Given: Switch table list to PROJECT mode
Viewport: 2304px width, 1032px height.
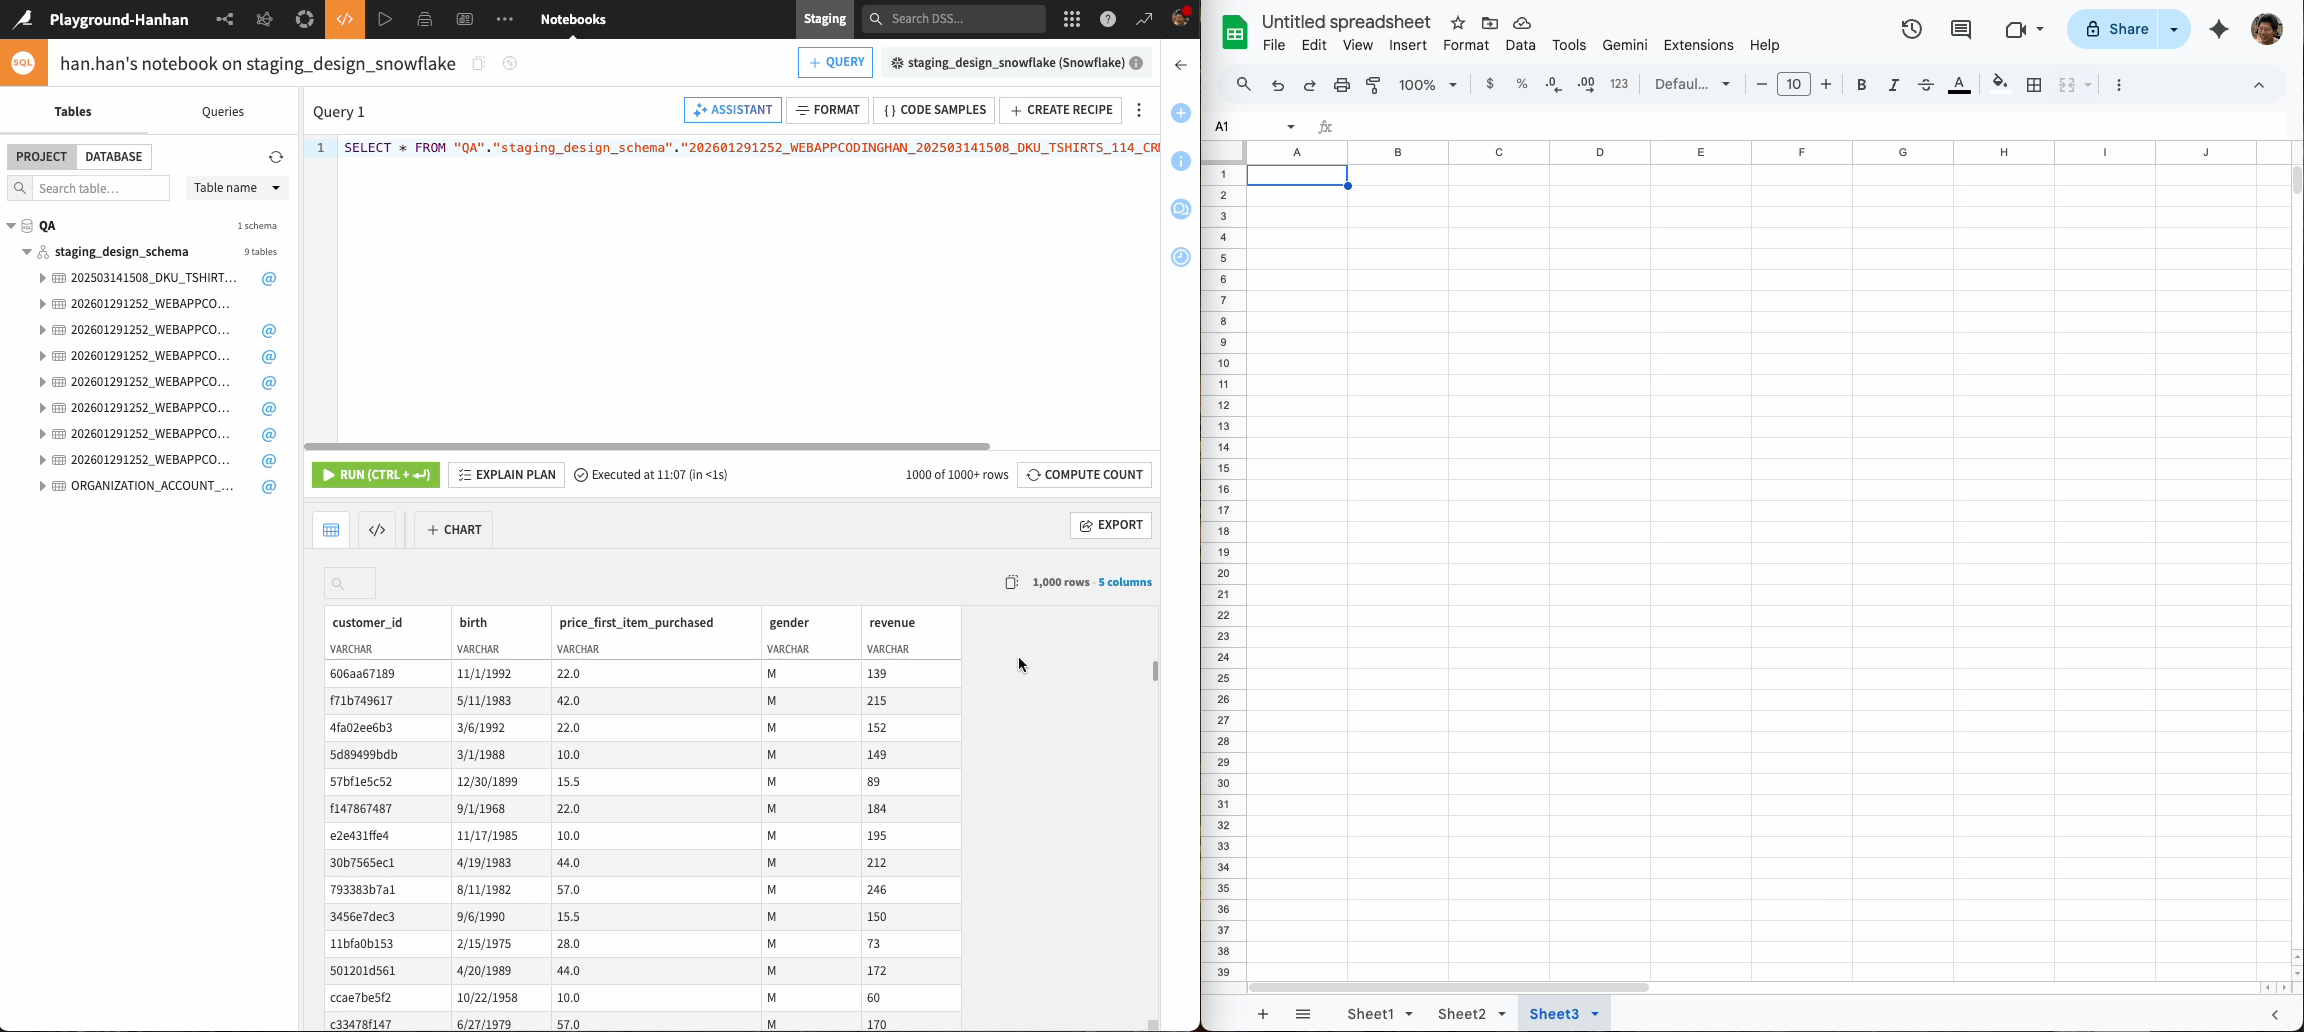Looking at the screenshot, I should [x=41, y=157].
